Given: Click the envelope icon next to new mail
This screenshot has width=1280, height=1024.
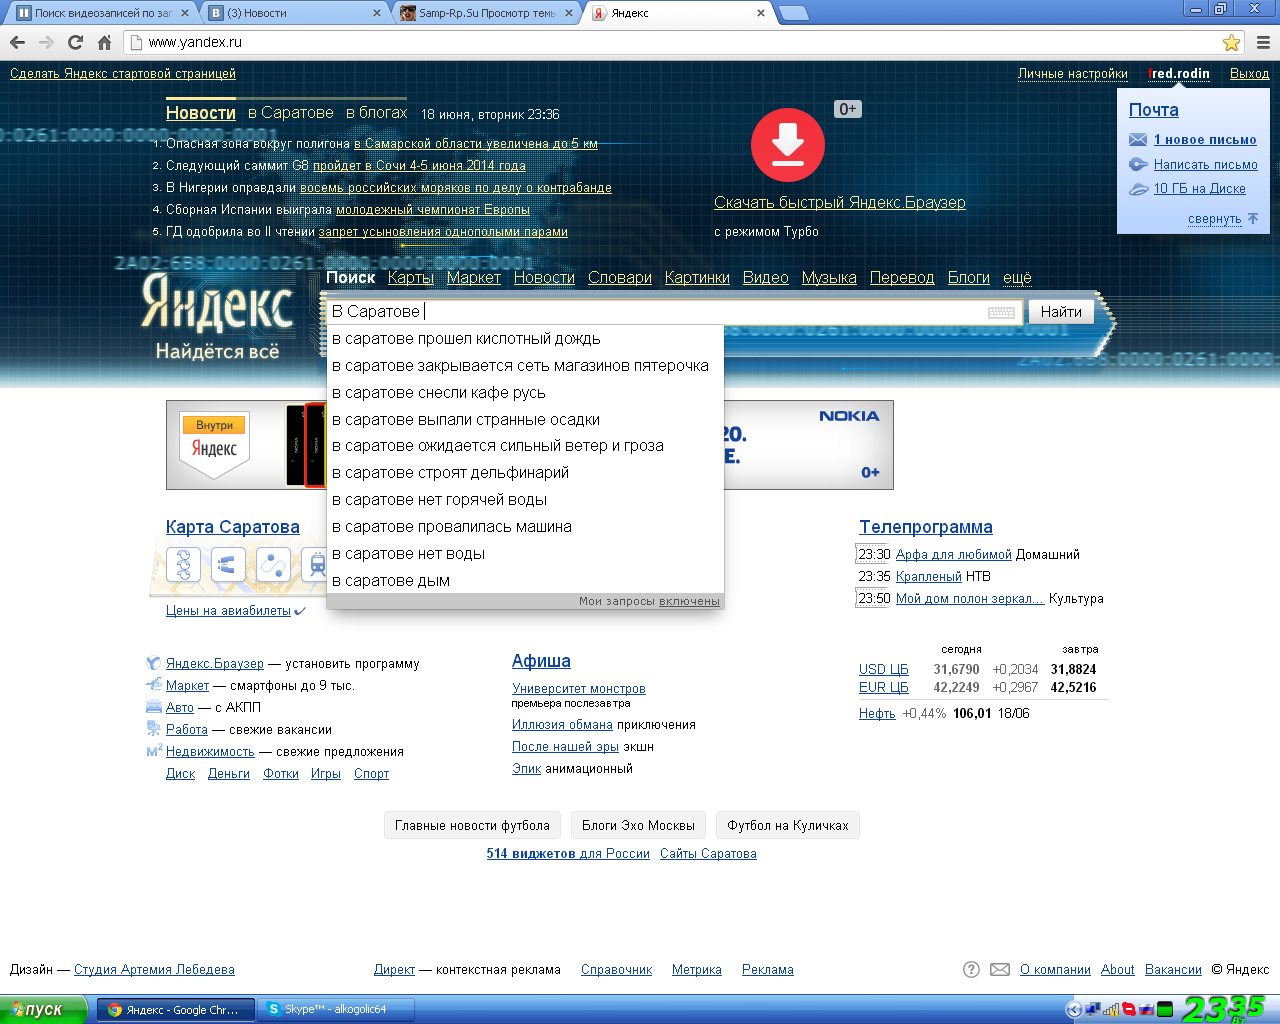Looking at the screenshot, I should click(1138, 140).
